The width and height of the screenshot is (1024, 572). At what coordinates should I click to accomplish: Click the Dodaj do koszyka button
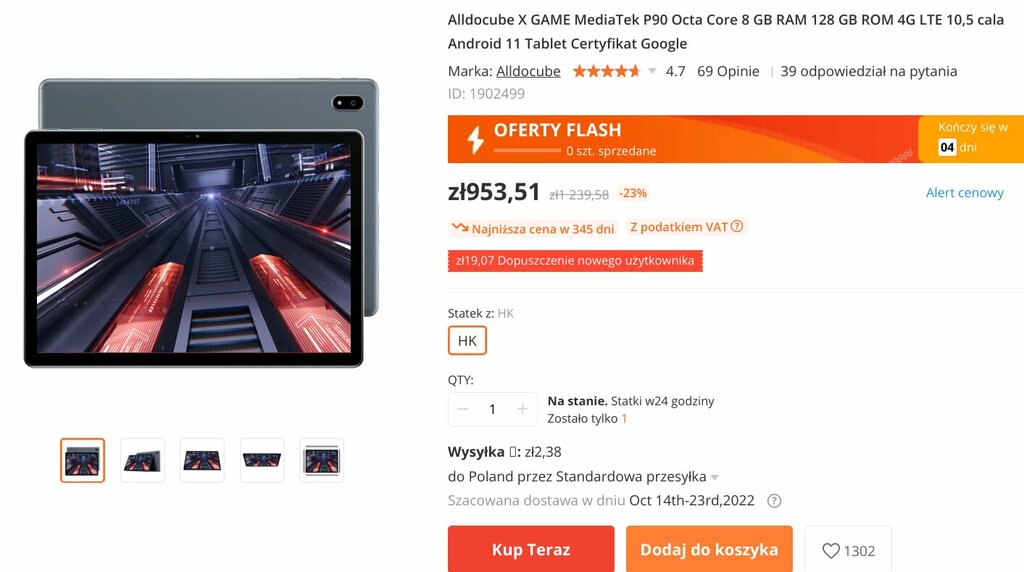tap(709, 549)
